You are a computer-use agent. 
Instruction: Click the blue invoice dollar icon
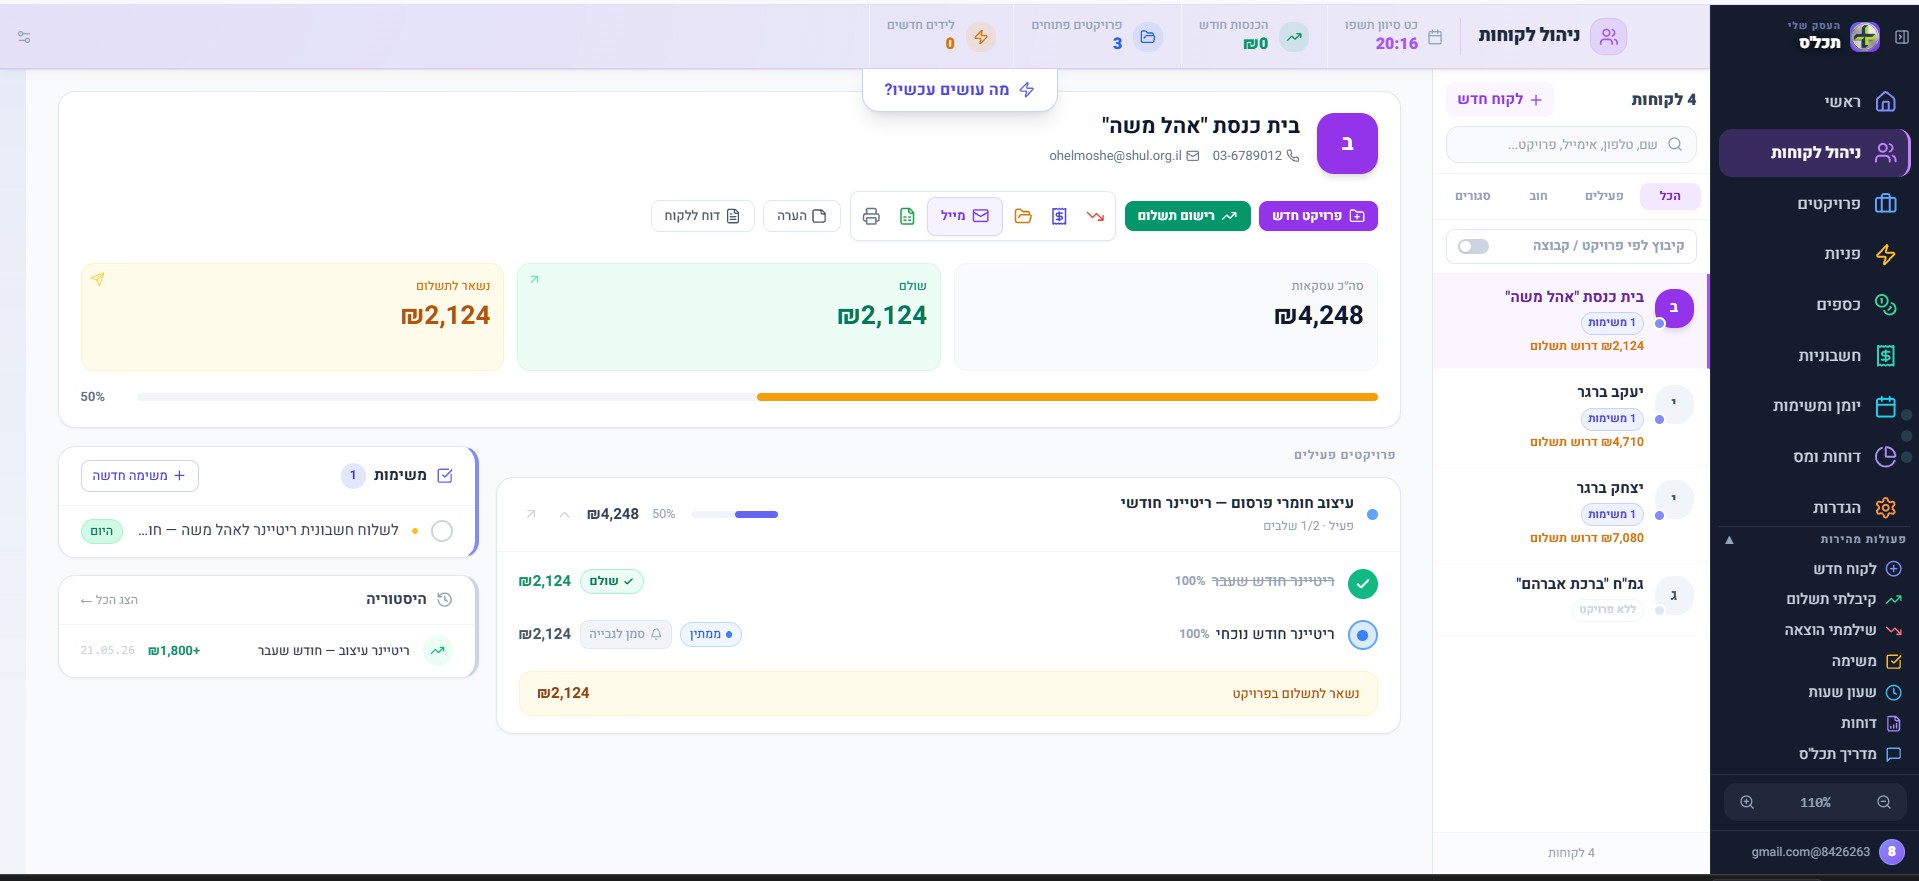coord(1059,216)
